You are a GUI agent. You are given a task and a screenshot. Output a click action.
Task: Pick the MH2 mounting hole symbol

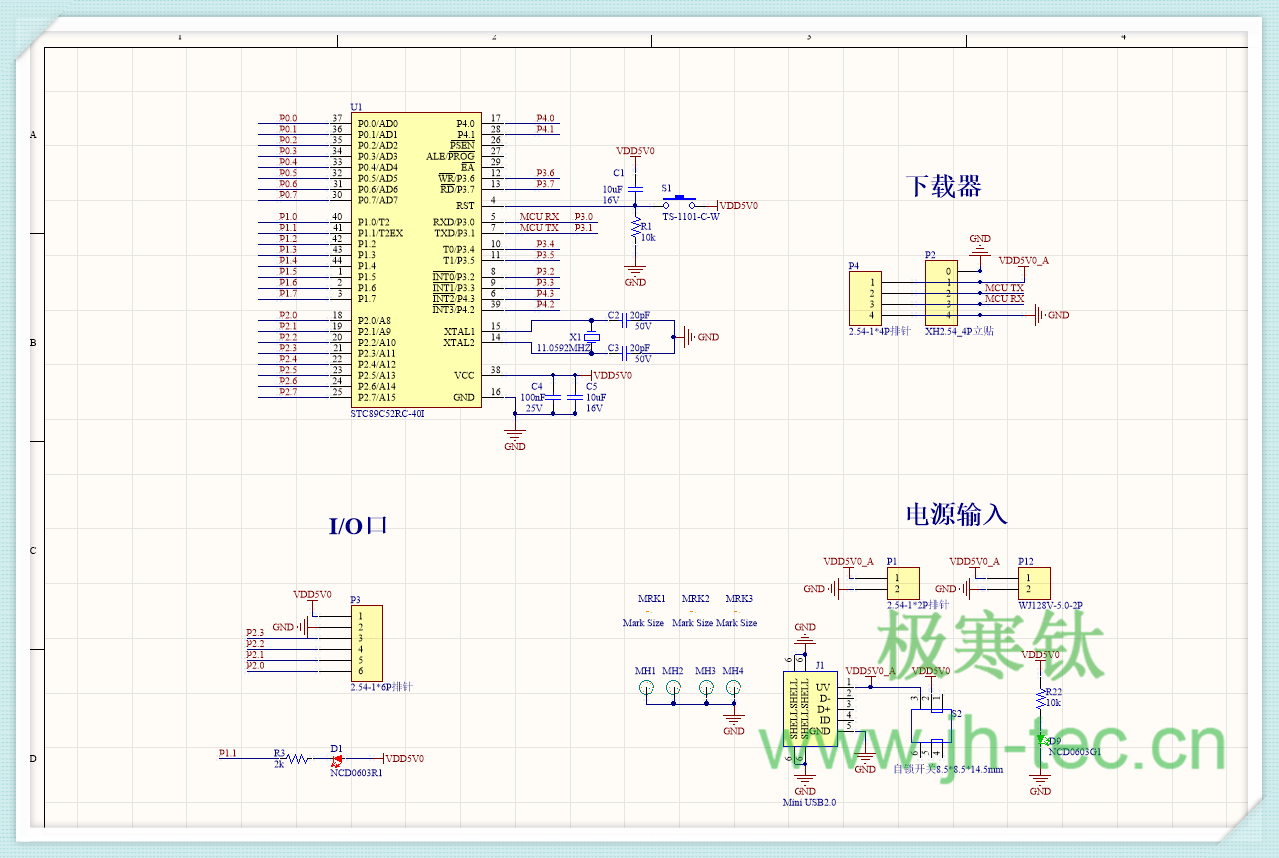673,687
